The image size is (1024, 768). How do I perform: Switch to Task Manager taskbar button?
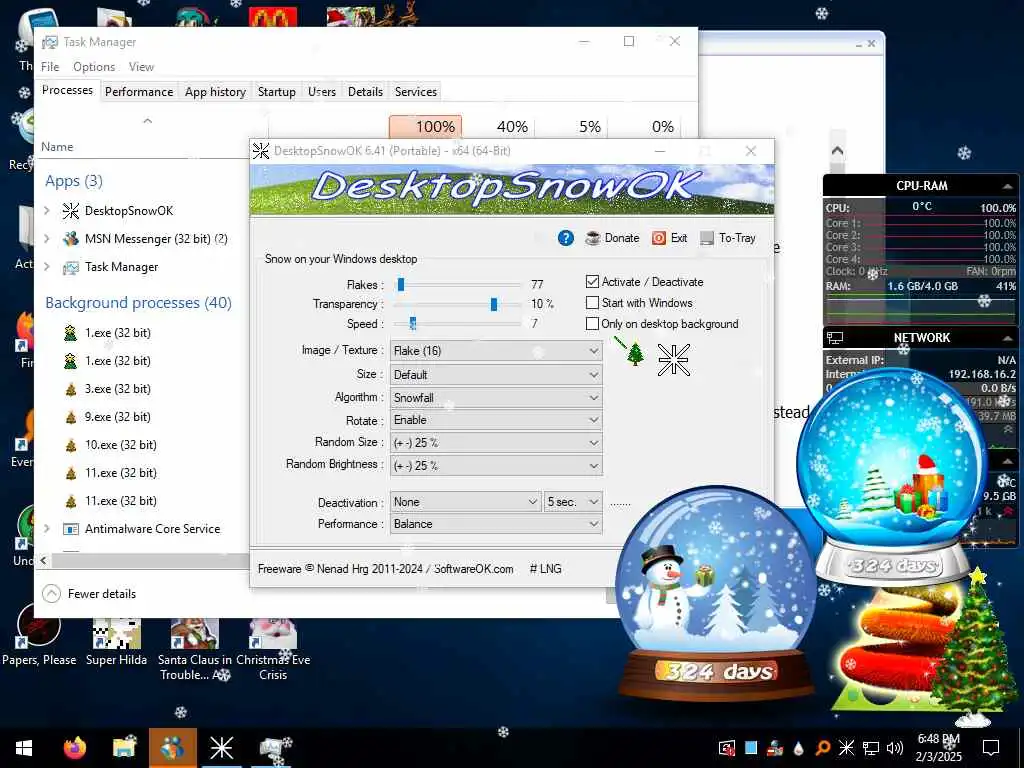point(273,749)
